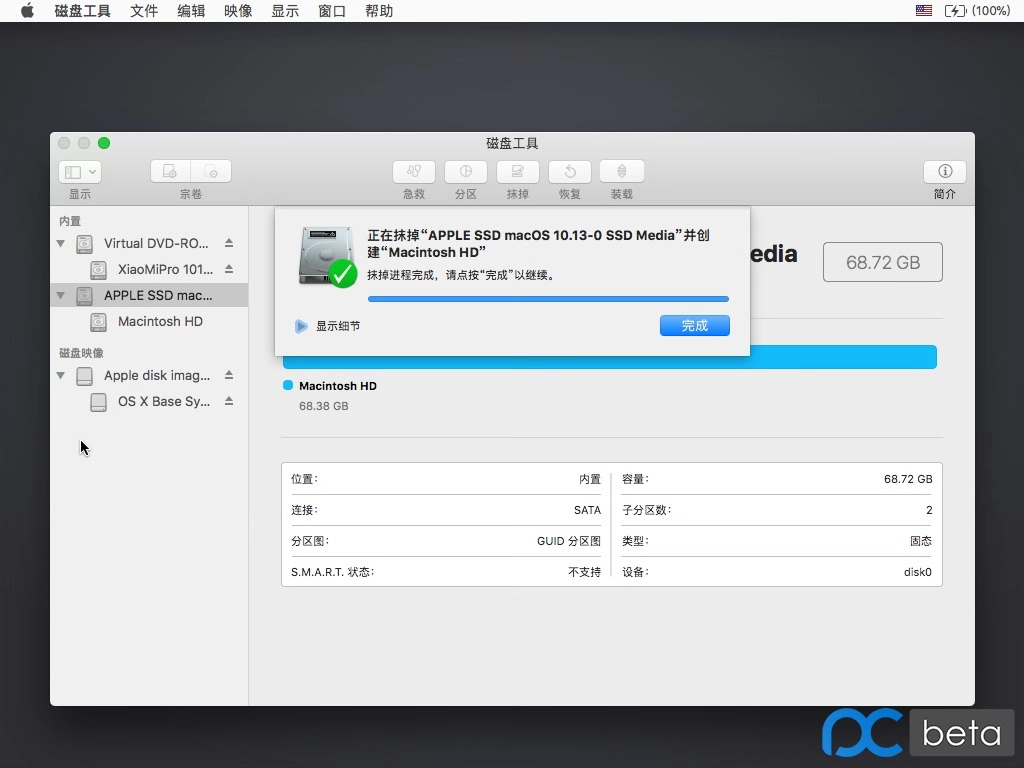Click the 抹掉进程完成 status message
Viewport: 1024px width, 768px height.
[460, 276]
